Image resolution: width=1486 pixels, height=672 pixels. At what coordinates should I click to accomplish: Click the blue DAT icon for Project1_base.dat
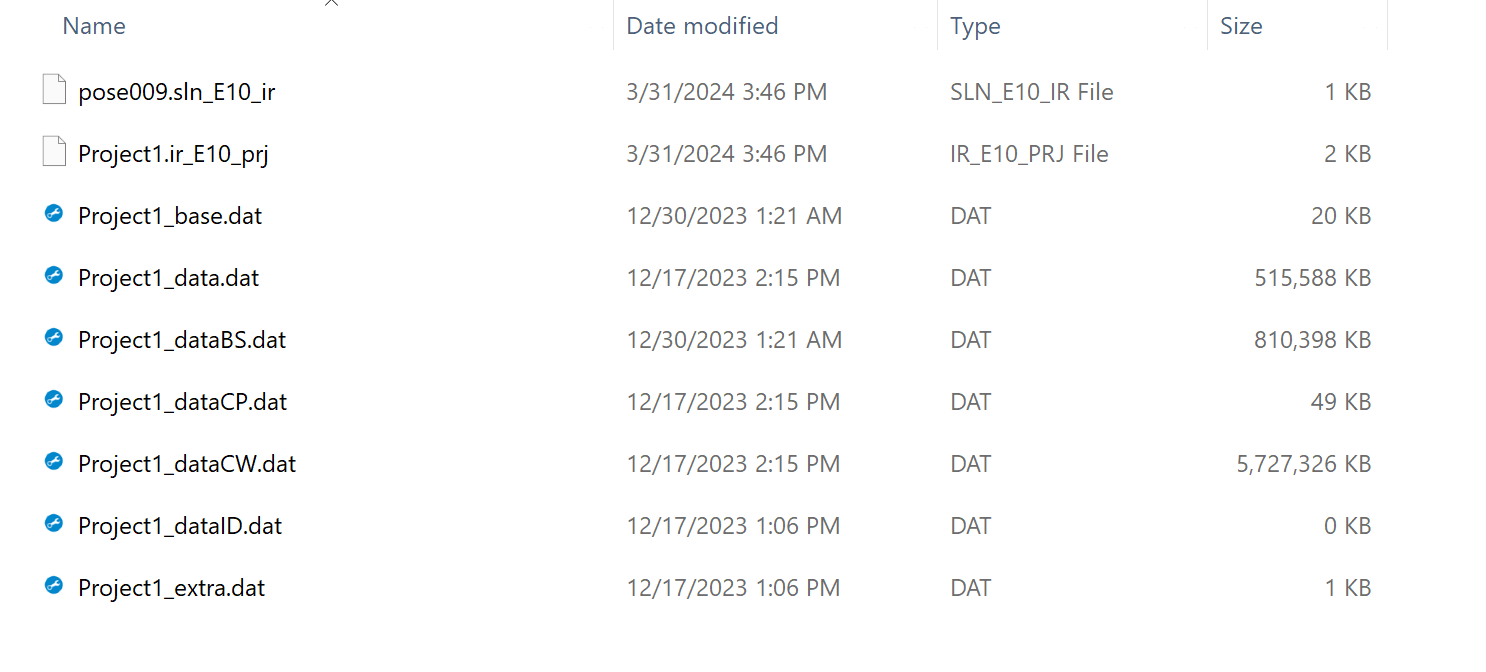[x=53, y=213]
